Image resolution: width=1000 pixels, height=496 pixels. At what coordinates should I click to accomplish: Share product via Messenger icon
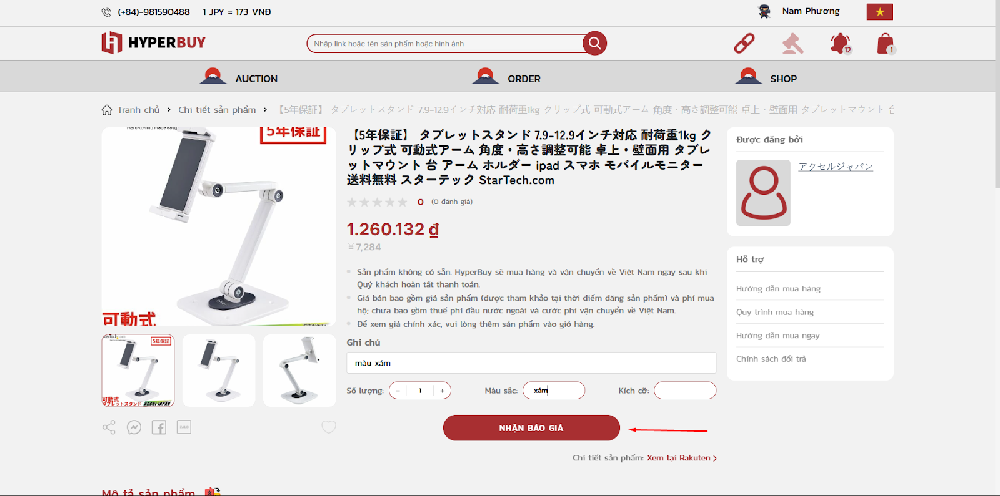134,427
